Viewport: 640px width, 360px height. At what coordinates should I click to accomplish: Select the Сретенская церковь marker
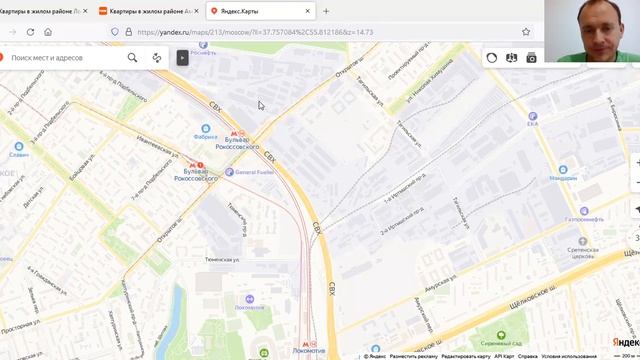[x=583, y=241]
